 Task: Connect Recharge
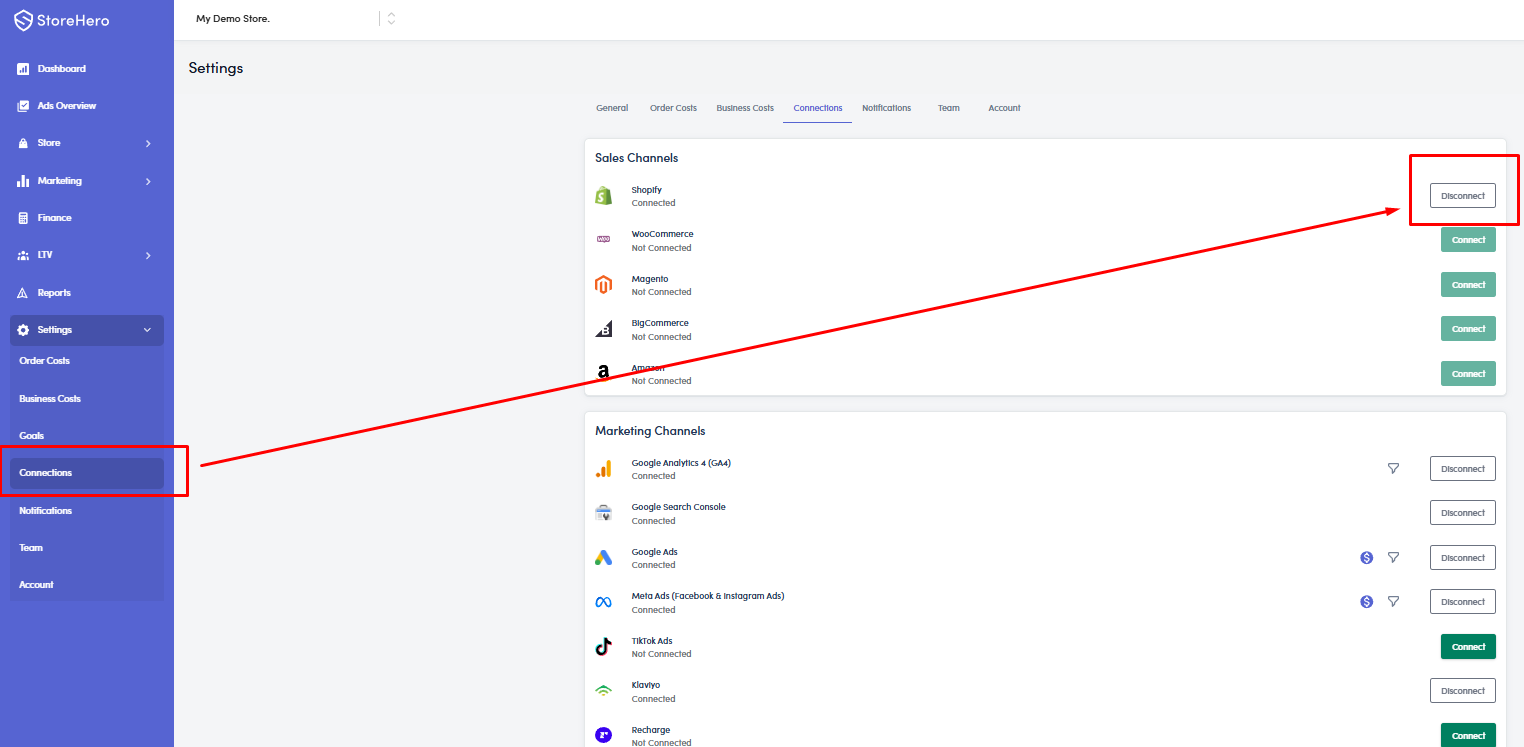pyautogui.click(x=1468, y=735)
